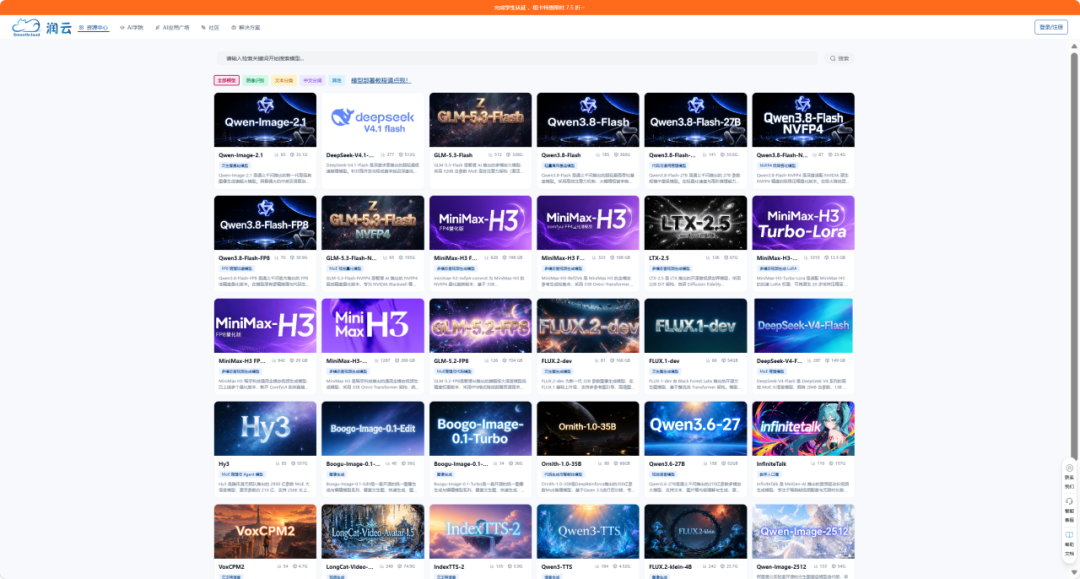
Task: Select the yellow category filter tag
Action: 284,81
